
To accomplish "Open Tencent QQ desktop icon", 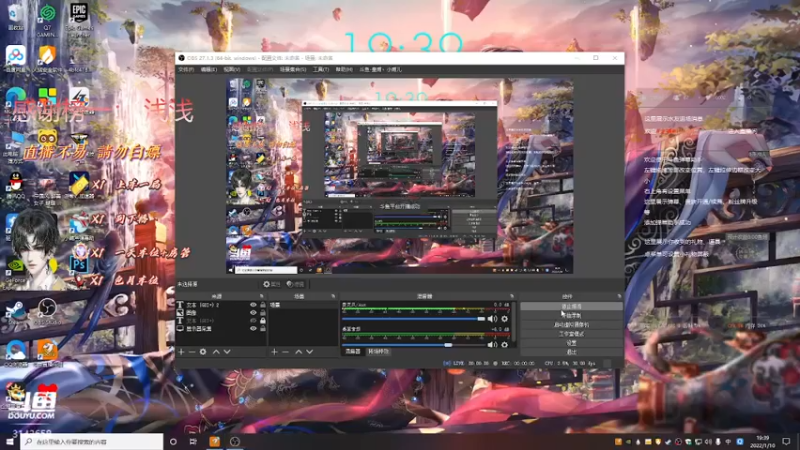I will tap(16, 185).
